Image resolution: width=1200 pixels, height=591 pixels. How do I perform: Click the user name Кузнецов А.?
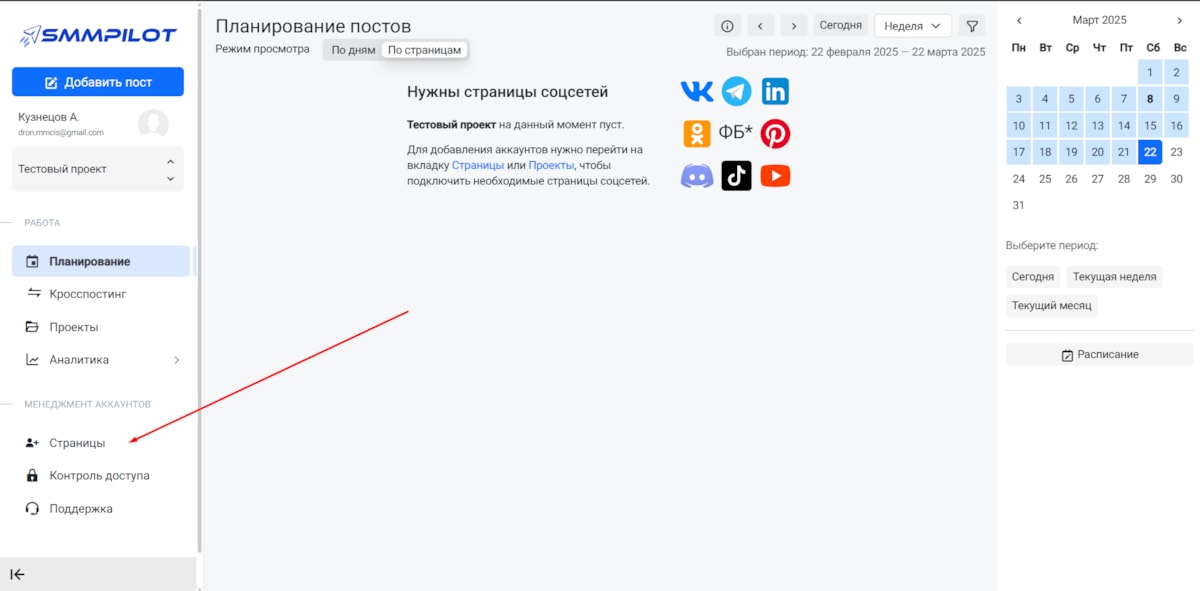click(48, 117)
